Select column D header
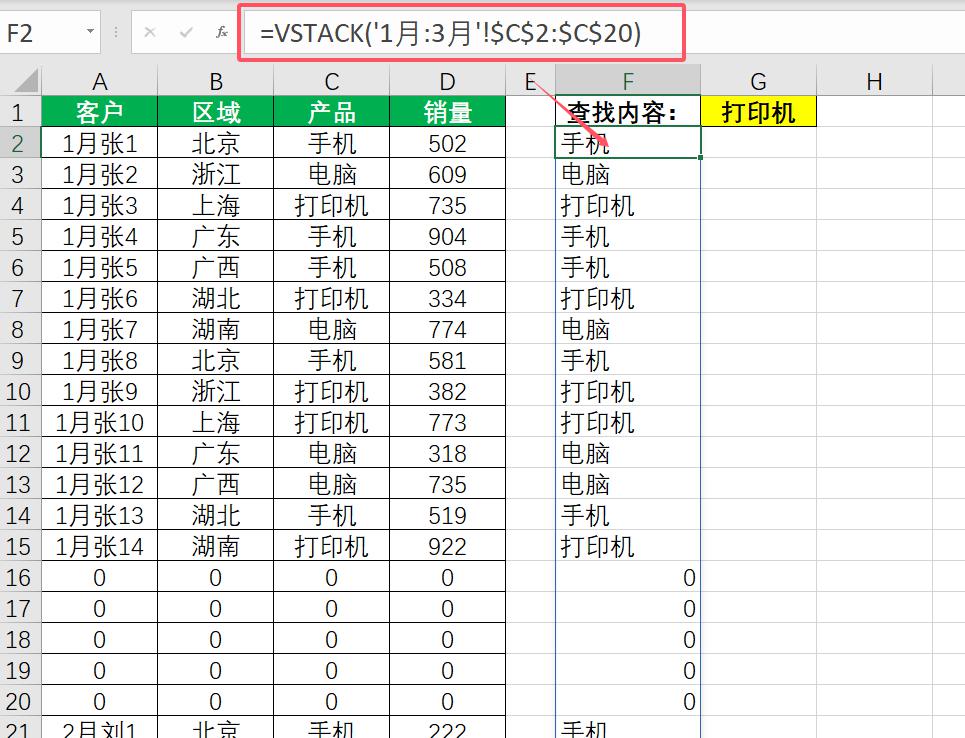This screenshot has height=738, width=965. click(447, 81)
